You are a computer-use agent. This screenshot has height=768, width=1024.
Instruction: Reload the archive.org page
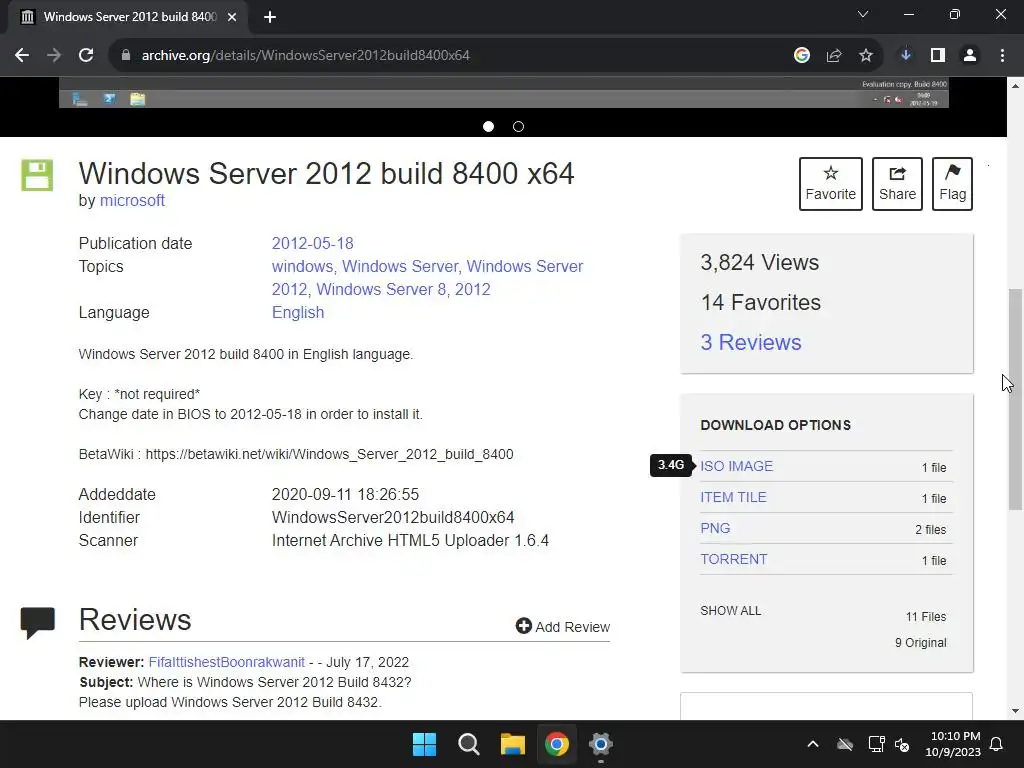coord(86,56)
